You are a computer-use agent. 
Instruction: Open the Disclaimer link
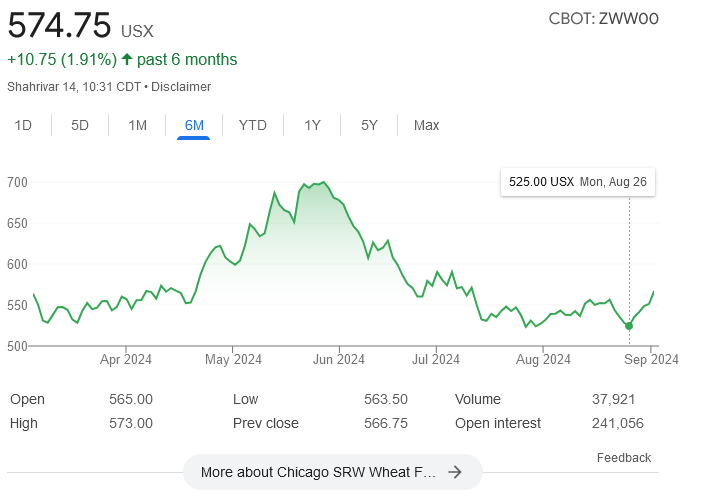coord(181,87)
